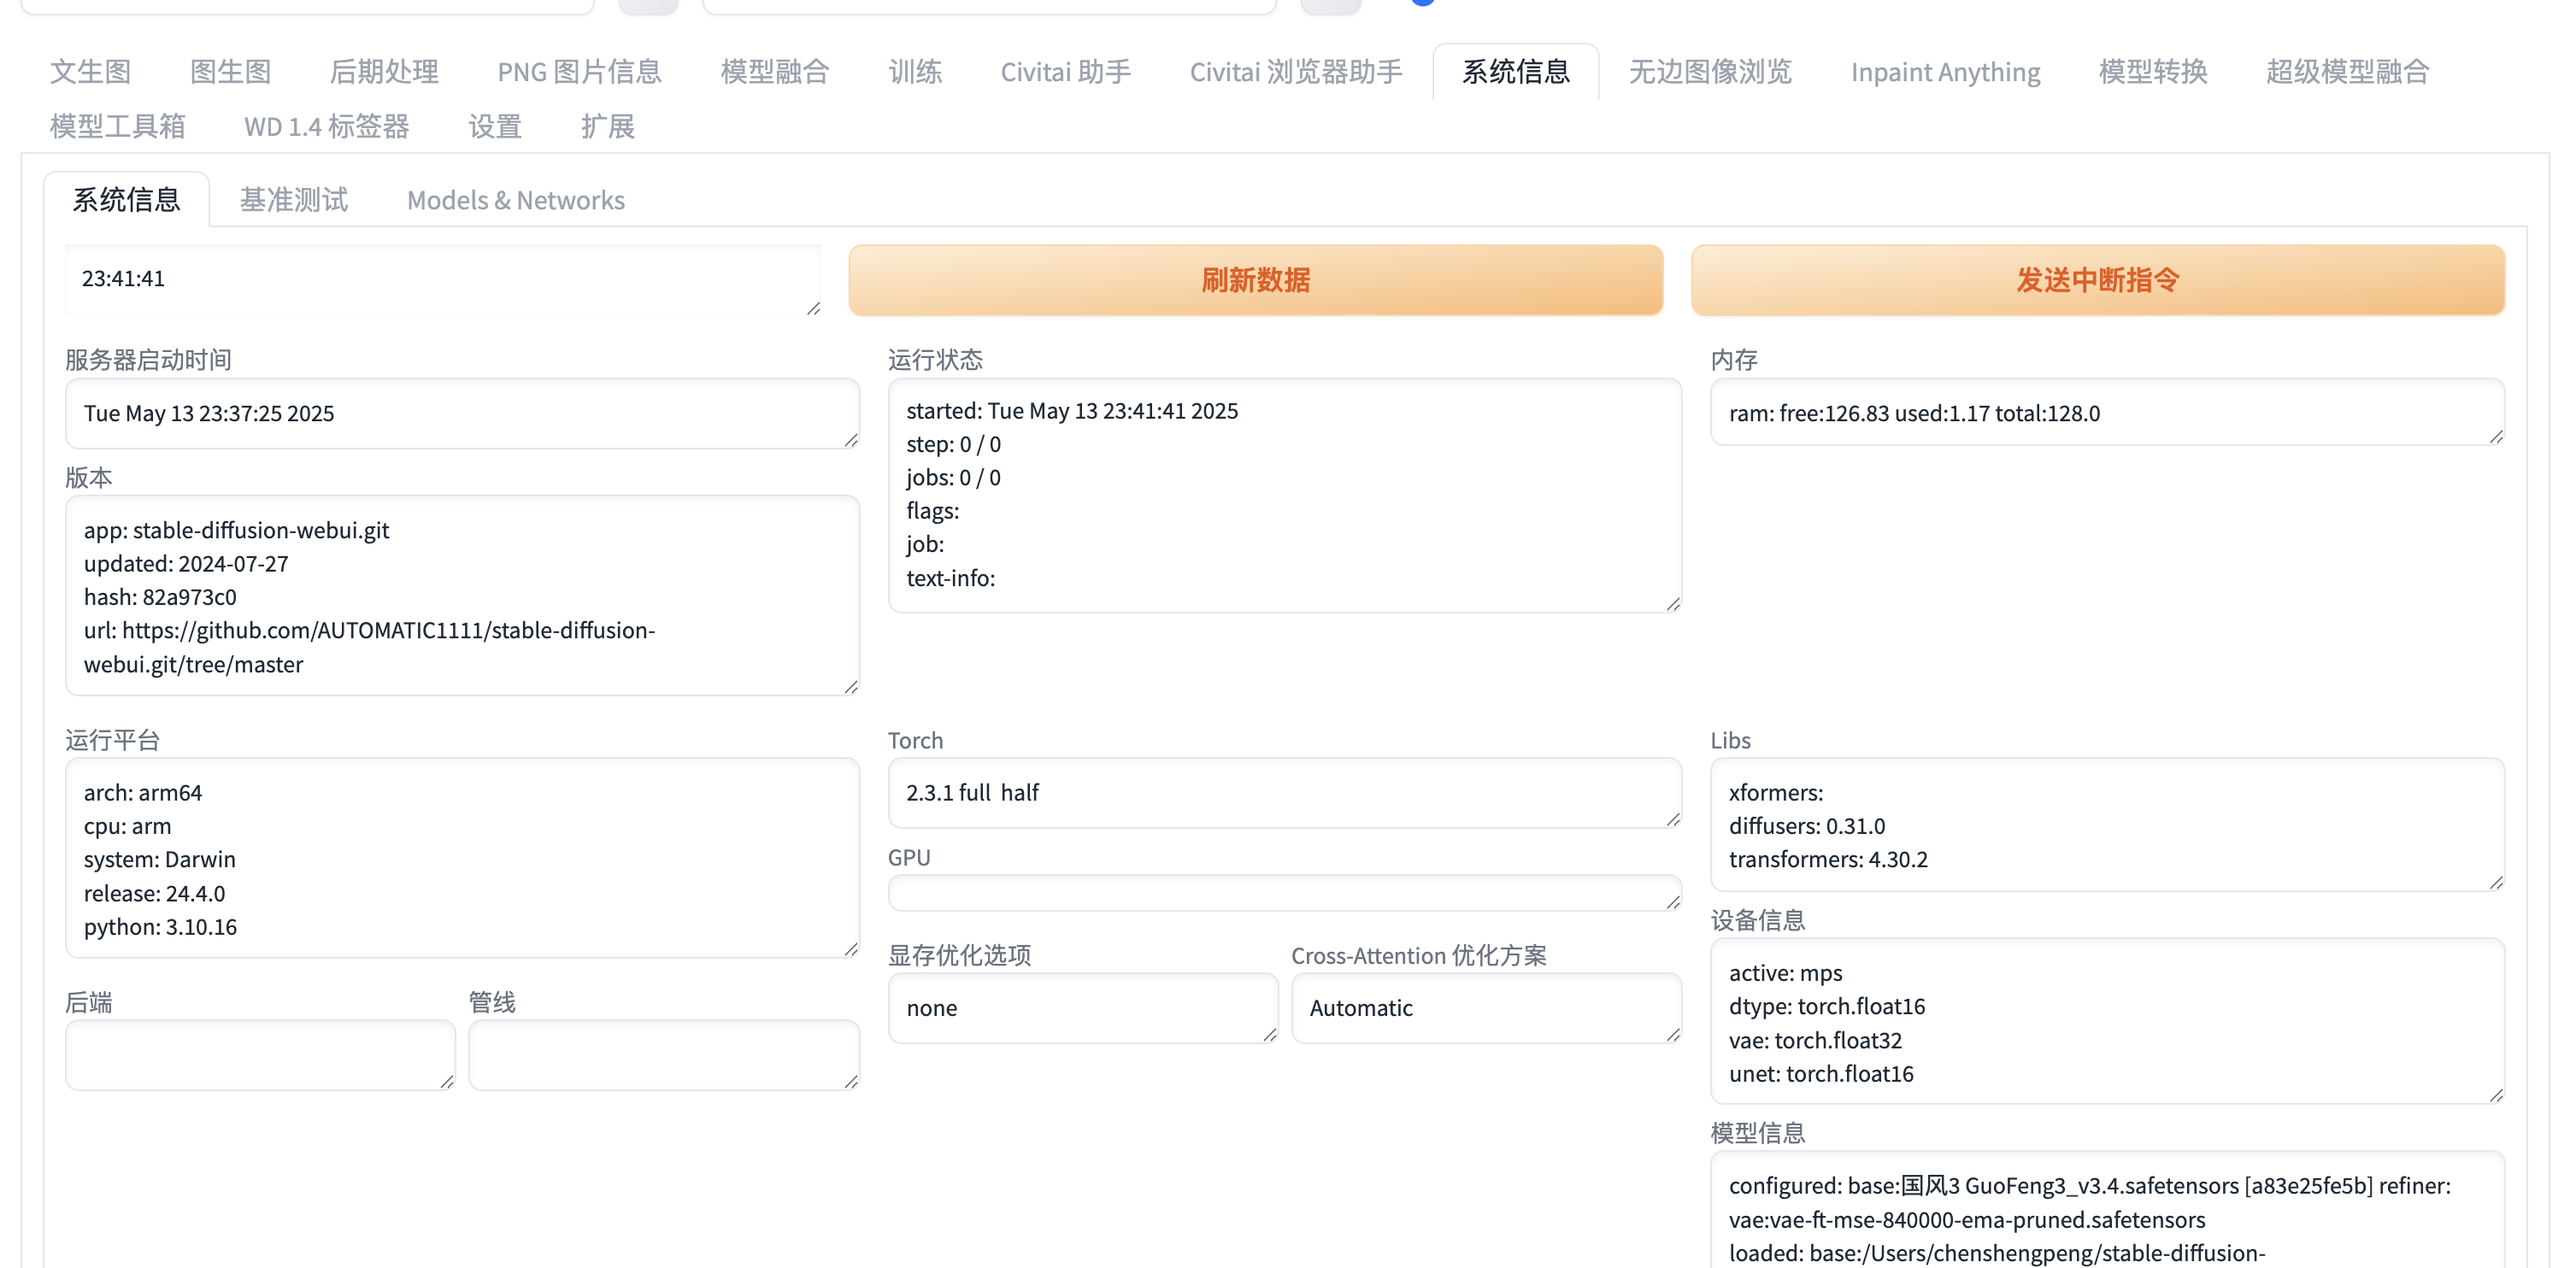Click inside the Torch version field
The height and width of the screenshot is (1268, 2576).
(x=1283, y=792)
